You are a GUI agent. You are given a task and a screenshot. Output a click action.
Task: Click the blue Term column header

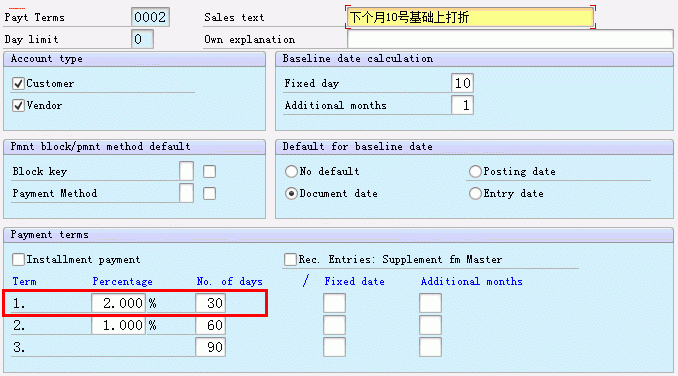25,281
